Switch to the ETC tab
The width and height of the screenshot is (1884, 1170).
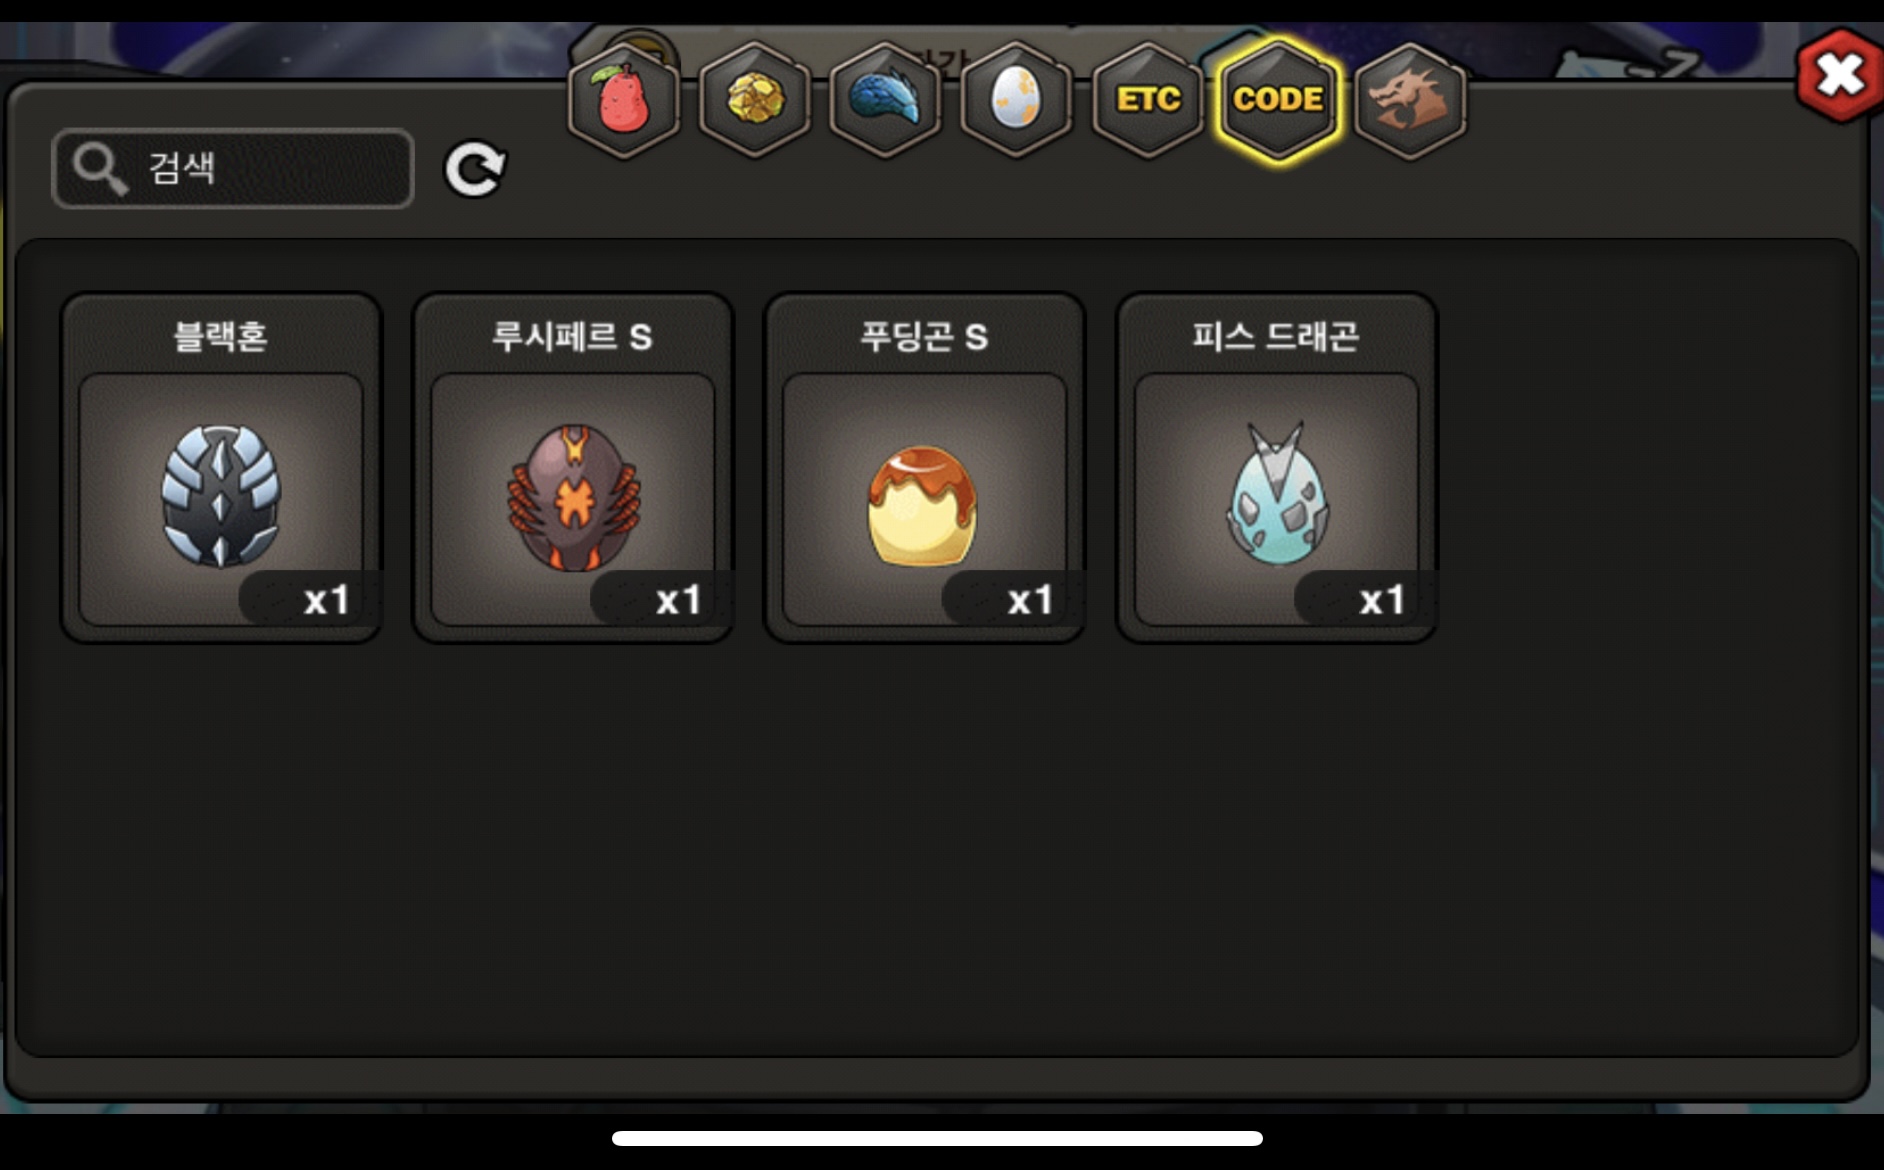pyautogui.click(x=1148, y=100)
